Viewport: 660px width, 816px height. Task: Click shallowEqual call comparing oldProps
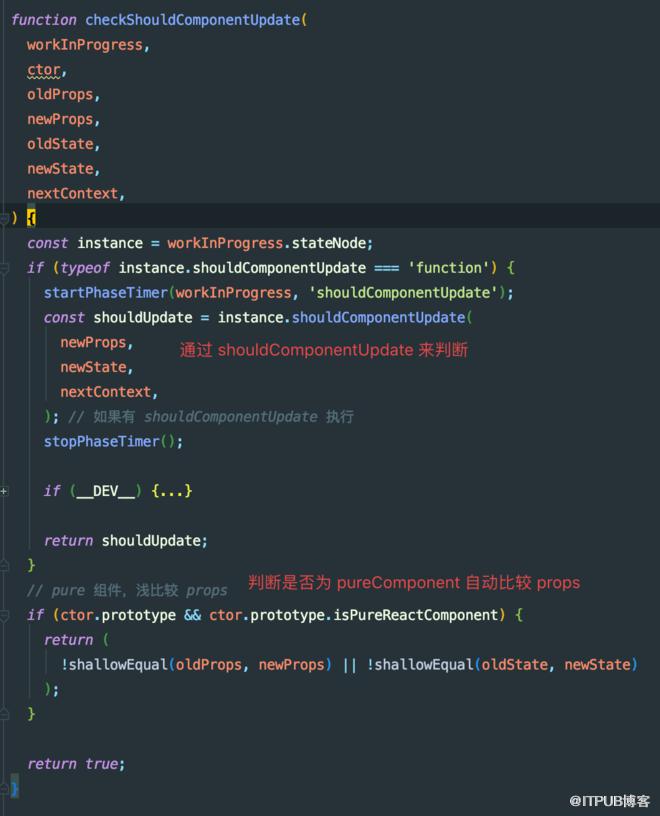[118, 665]
